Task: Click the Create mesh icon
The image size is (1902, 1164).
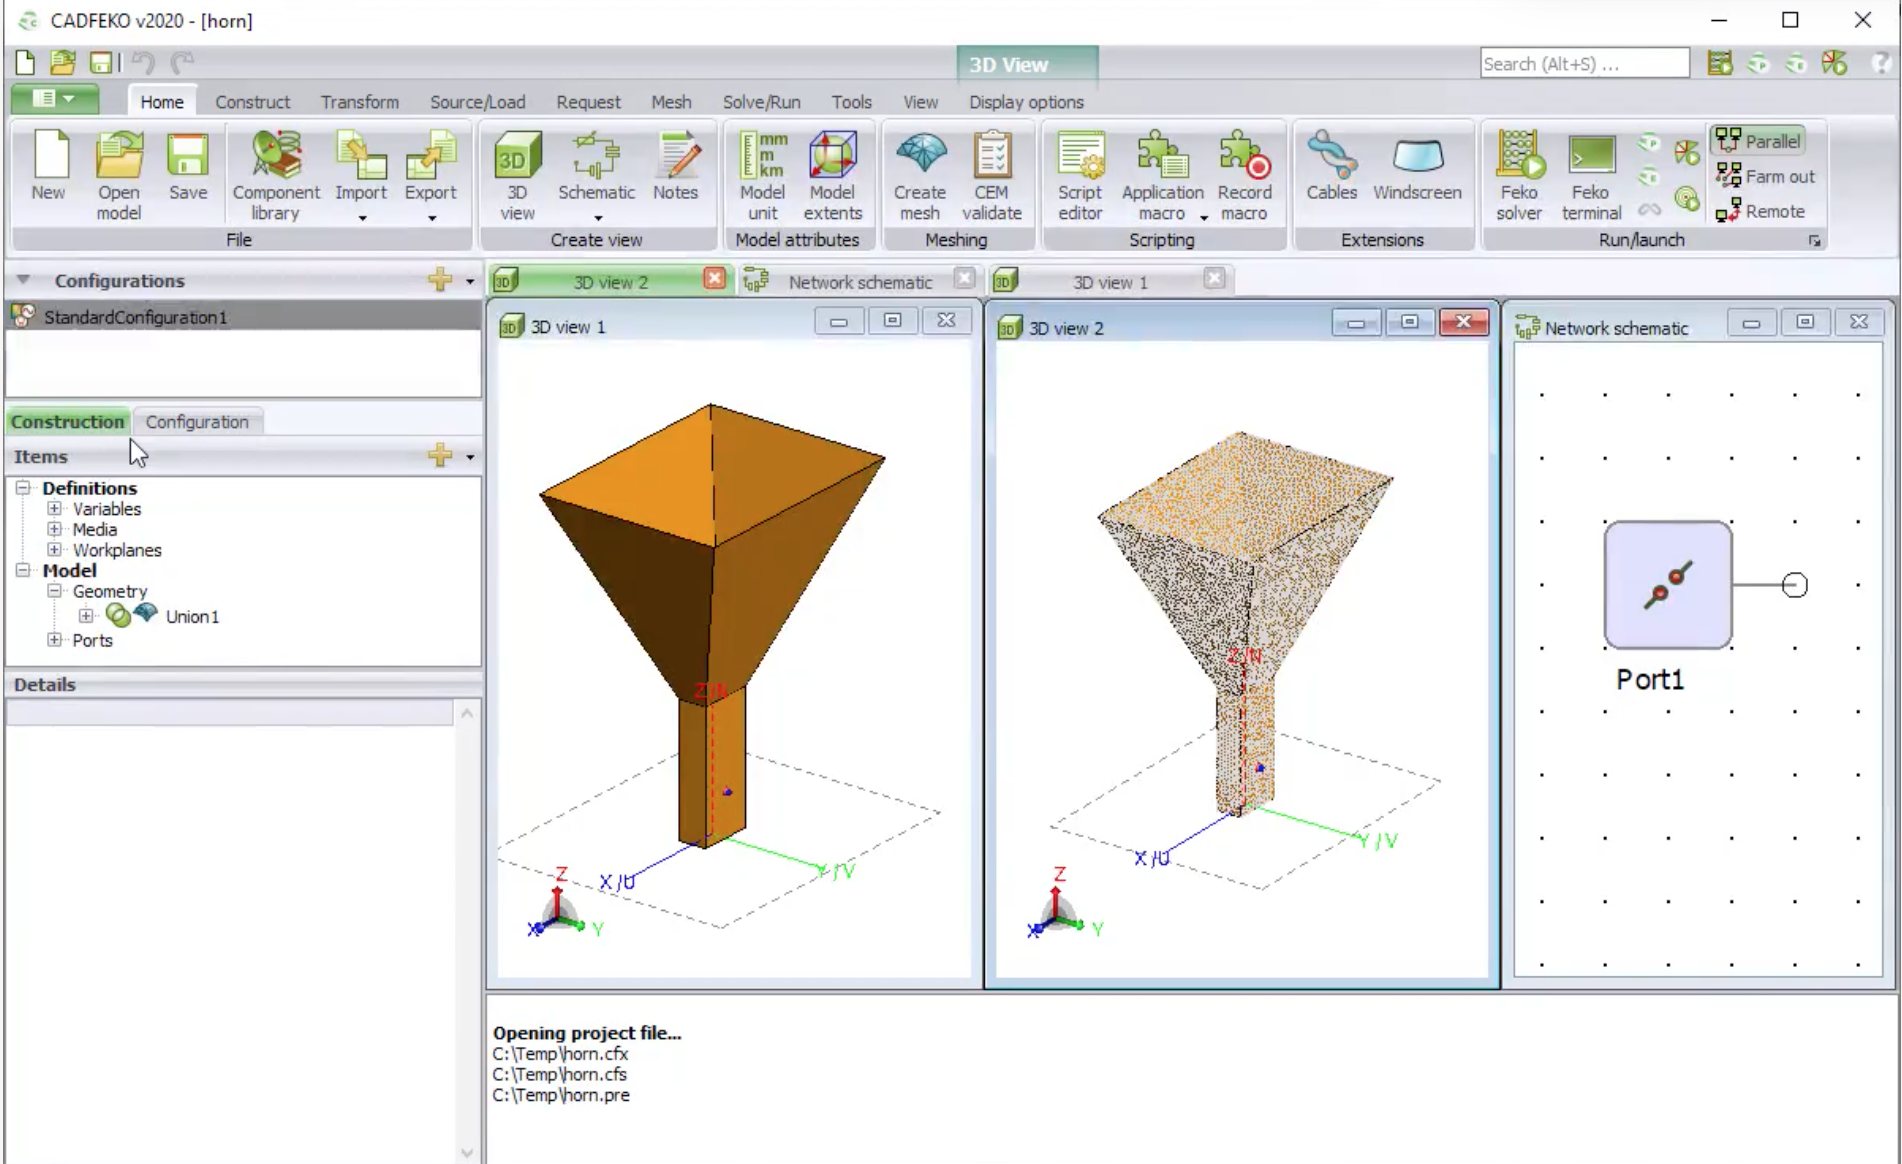Action: 919,175
